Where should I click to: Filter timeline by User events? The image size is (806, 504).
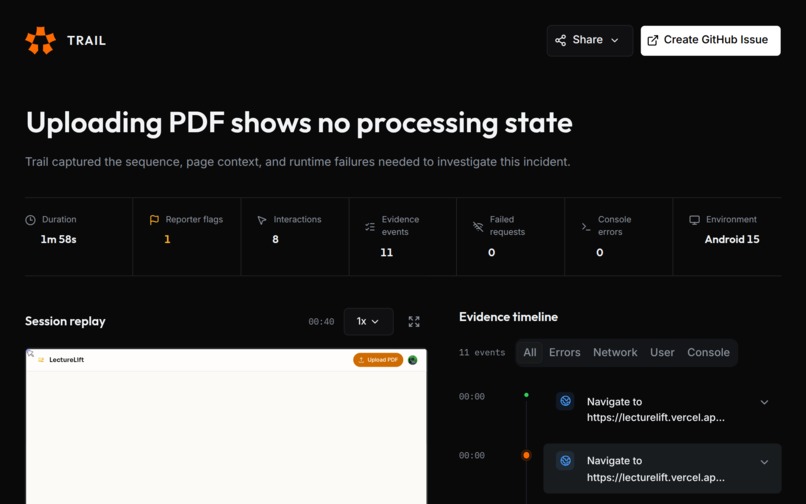coord(662,352)
